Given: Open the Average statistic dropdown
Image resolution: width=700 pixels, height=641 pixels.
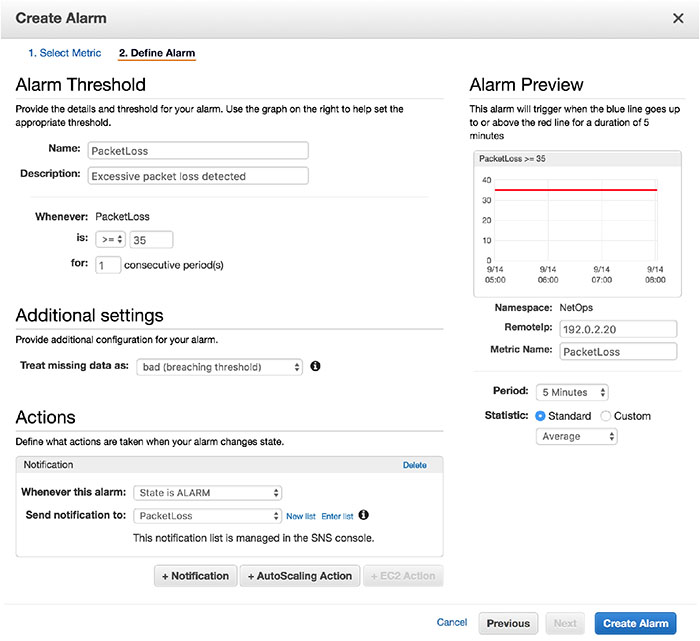Looking at the screenshot, I should [x=577, y=437].
